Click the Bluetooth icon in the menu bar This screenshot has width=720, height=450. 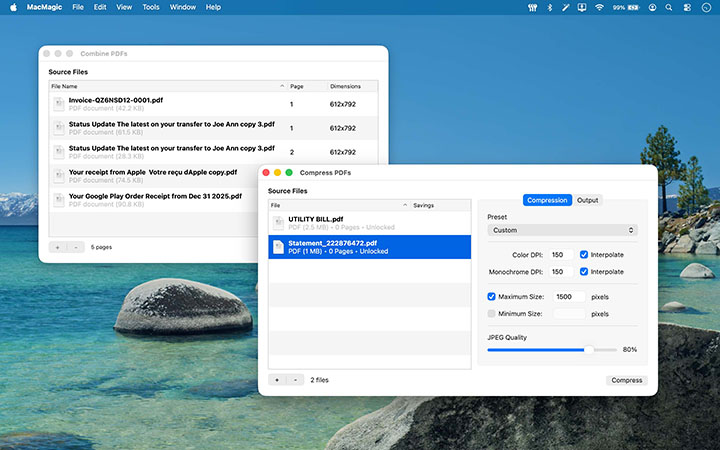pos(549,7)
